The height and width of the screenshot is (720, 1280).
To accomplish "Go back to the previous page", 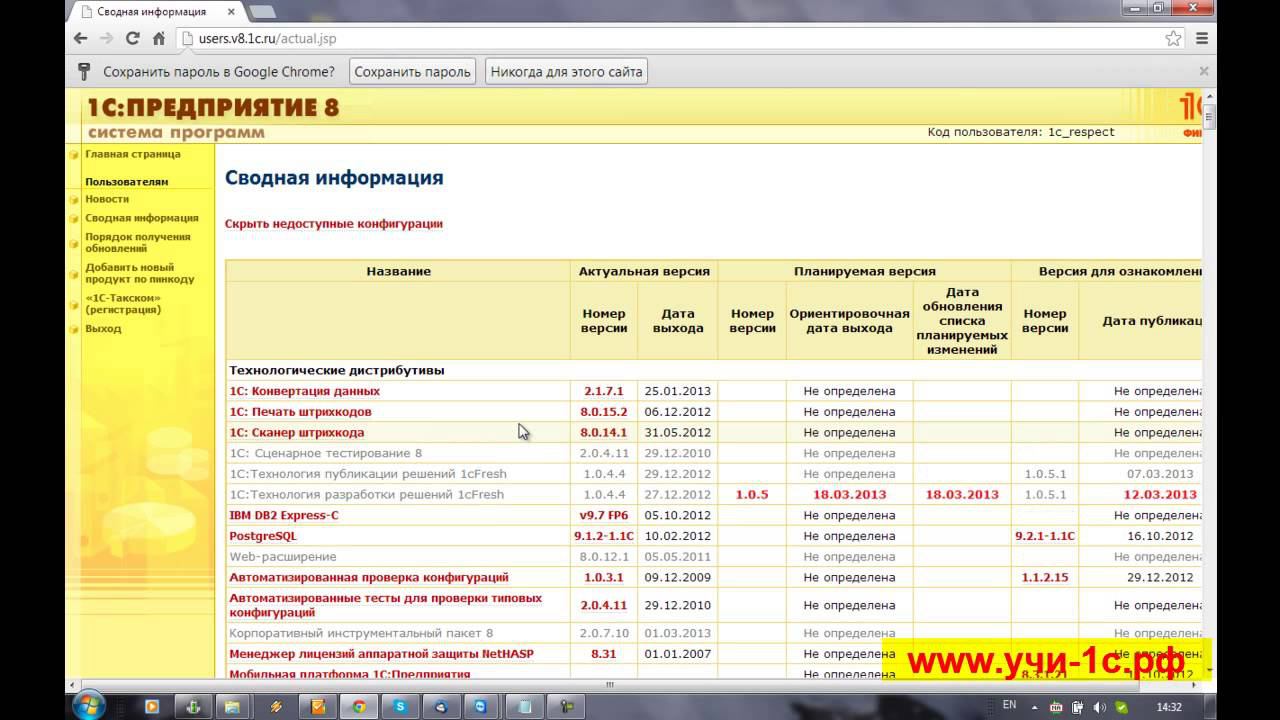I will tap(81, 39).
